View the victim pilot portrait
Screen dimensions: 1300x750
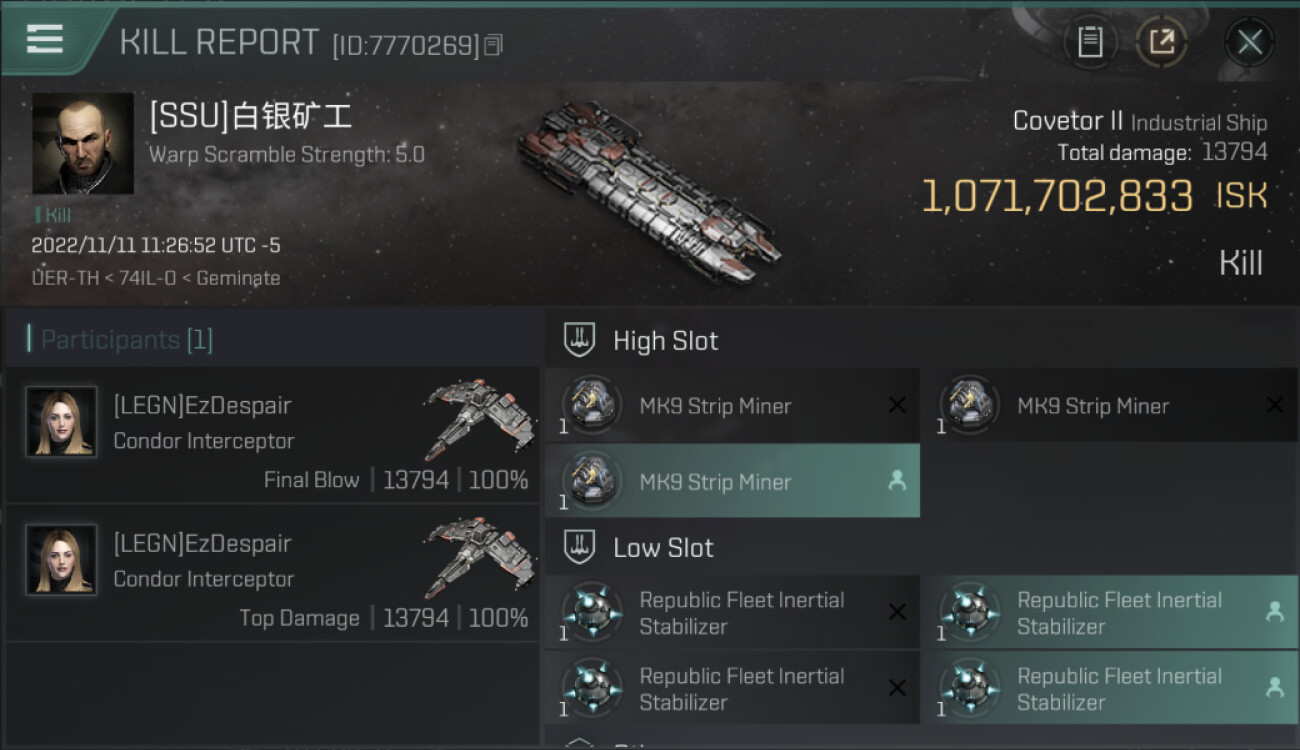(82, 143)
